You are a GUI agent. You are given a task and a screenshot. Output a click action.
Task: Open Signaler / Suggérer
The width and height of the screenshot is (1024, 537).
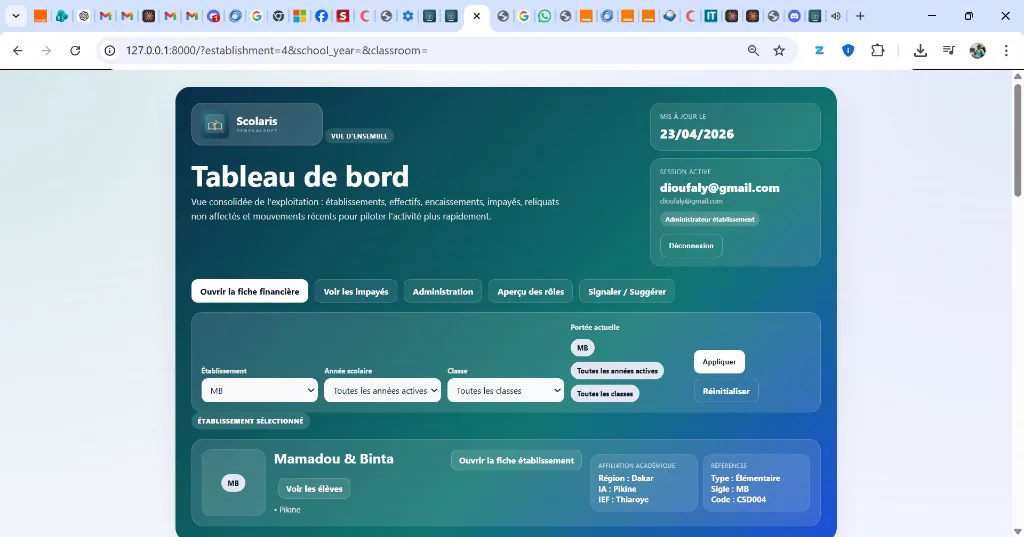[x=627, y=291]
